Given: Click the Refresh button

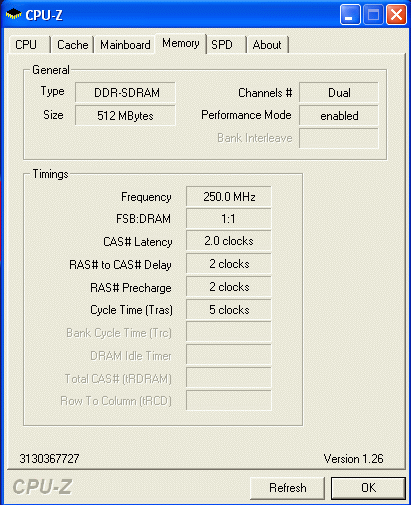Looking at the screenshot, I should click(287, 488).
